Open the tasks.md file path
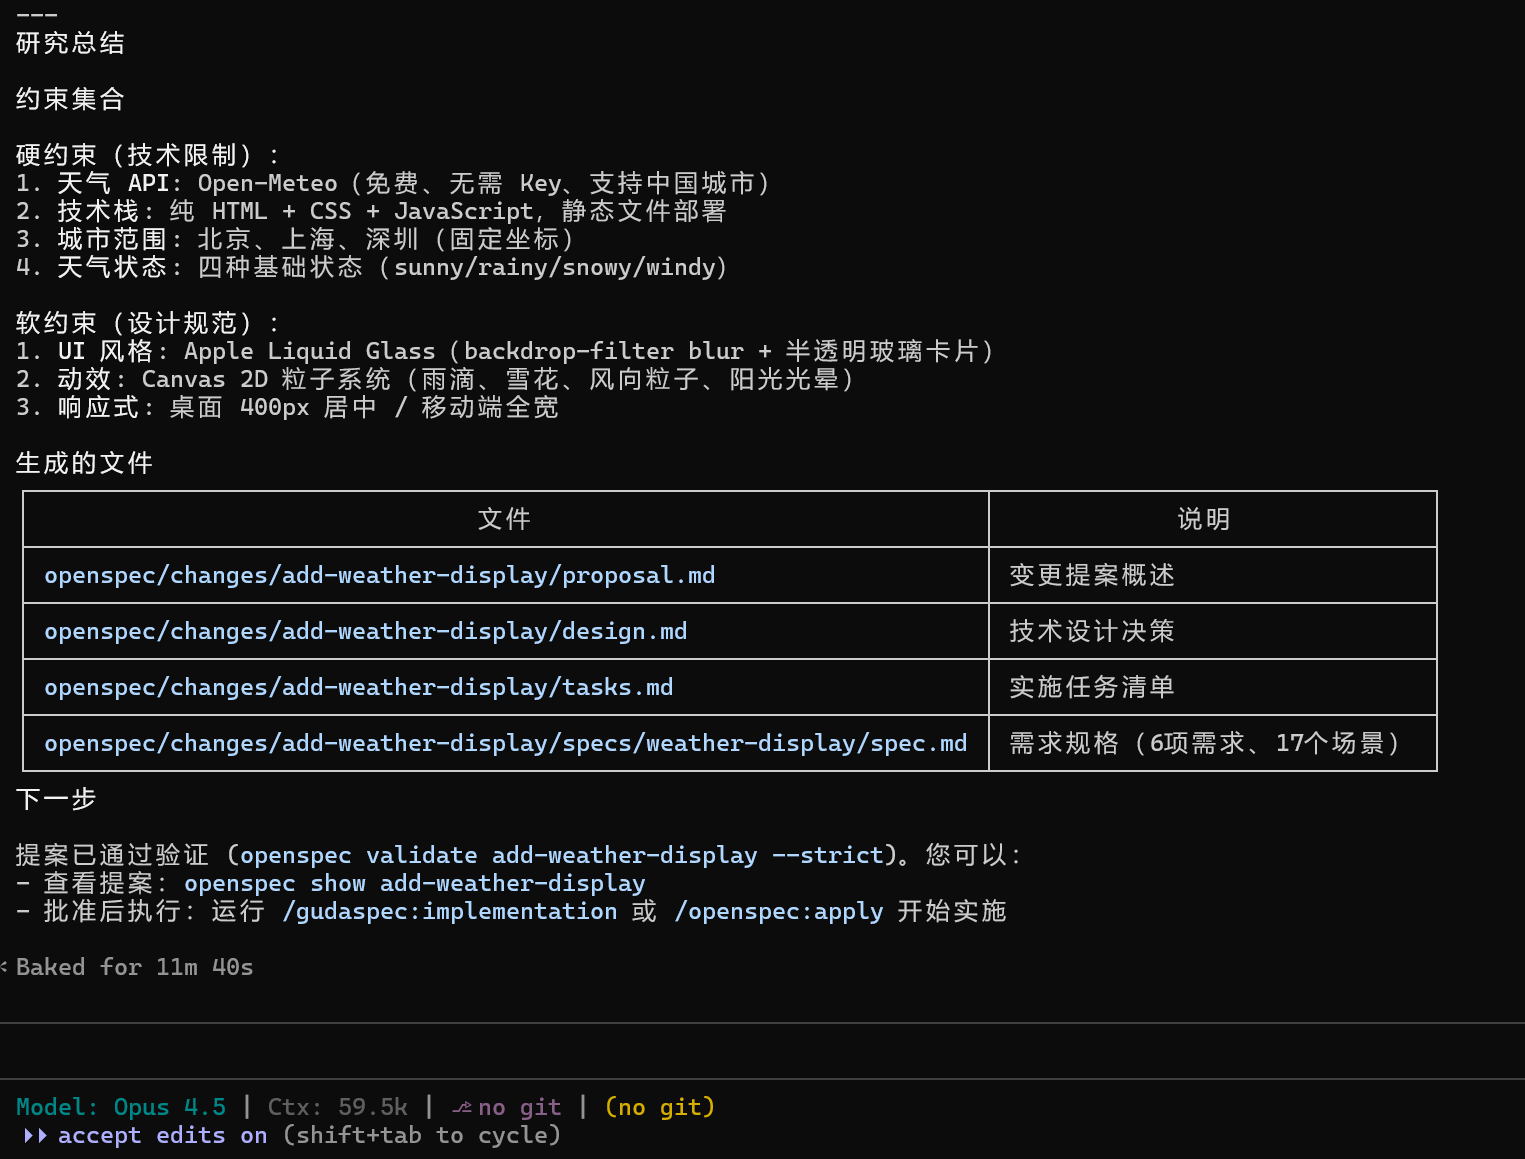 (358, 687)
